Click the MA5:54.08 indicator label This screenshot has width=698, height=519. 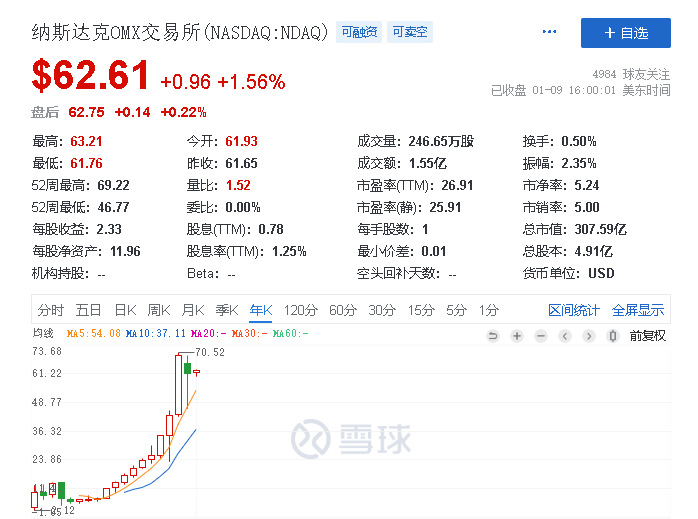click(93, 333)
